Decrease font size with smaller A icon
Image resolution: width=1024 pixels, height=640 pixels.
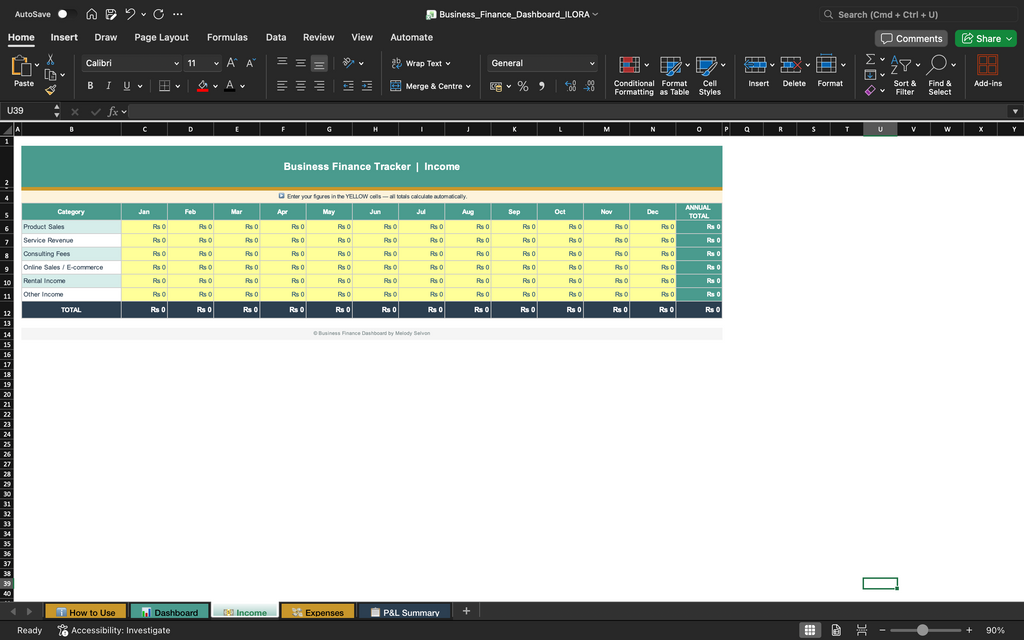251,63
